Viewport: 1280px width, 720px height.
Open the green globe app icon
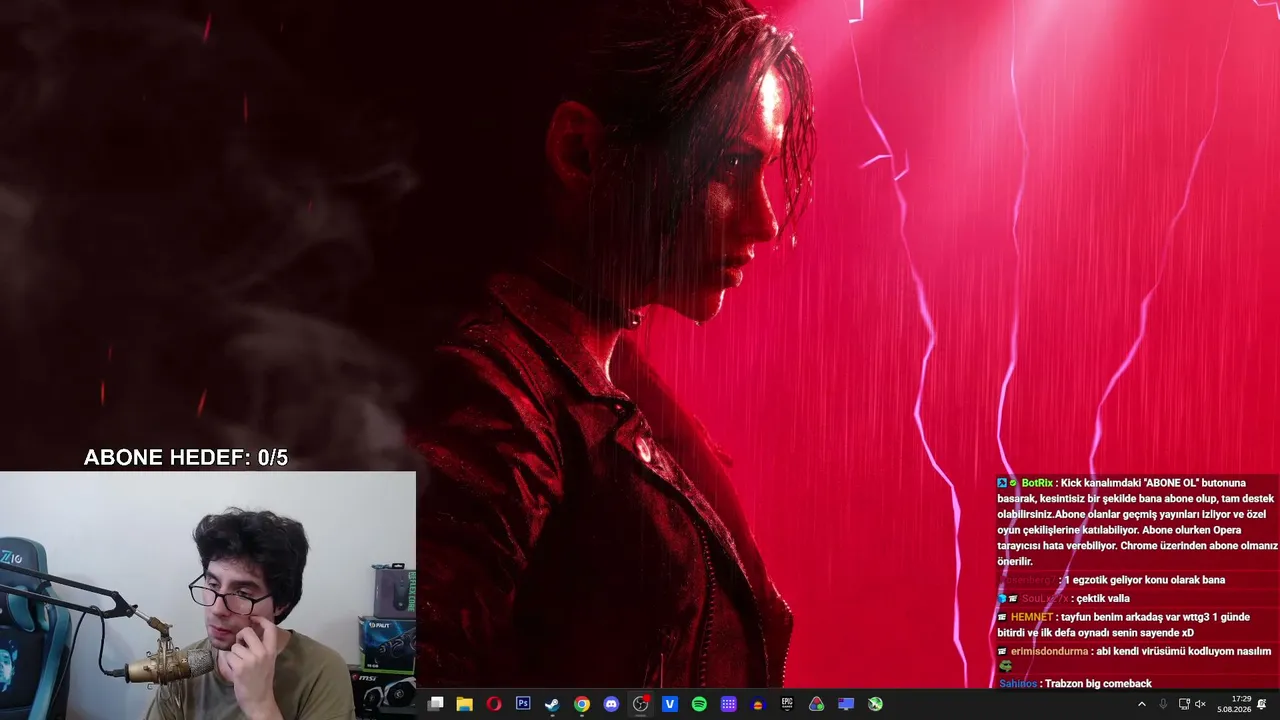tap(875, 704)
